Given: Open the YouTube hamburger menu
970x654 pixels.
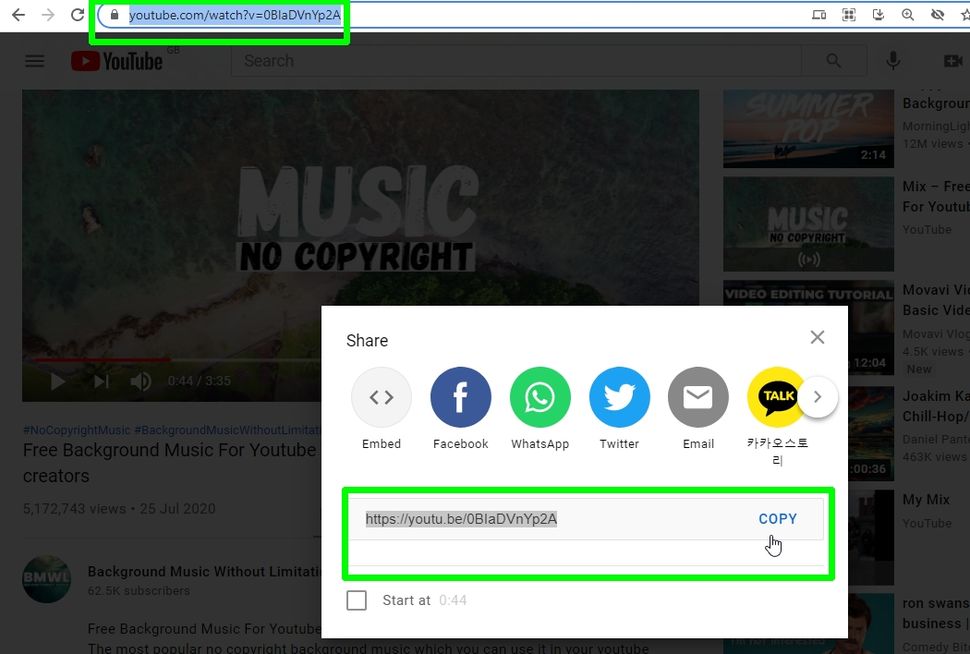Looking at the screenshot, I should tap(34, 60).
